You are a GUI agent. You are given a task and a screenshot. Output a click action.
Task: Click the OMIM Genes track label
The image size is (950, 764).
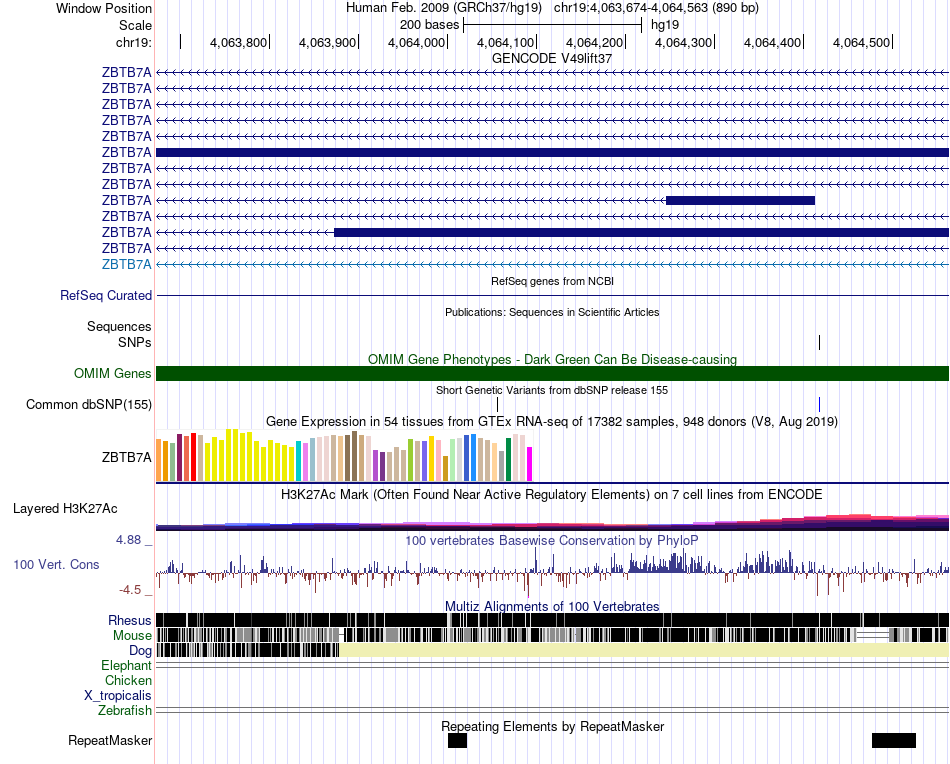pyautogui.click(x=112, y=373)
